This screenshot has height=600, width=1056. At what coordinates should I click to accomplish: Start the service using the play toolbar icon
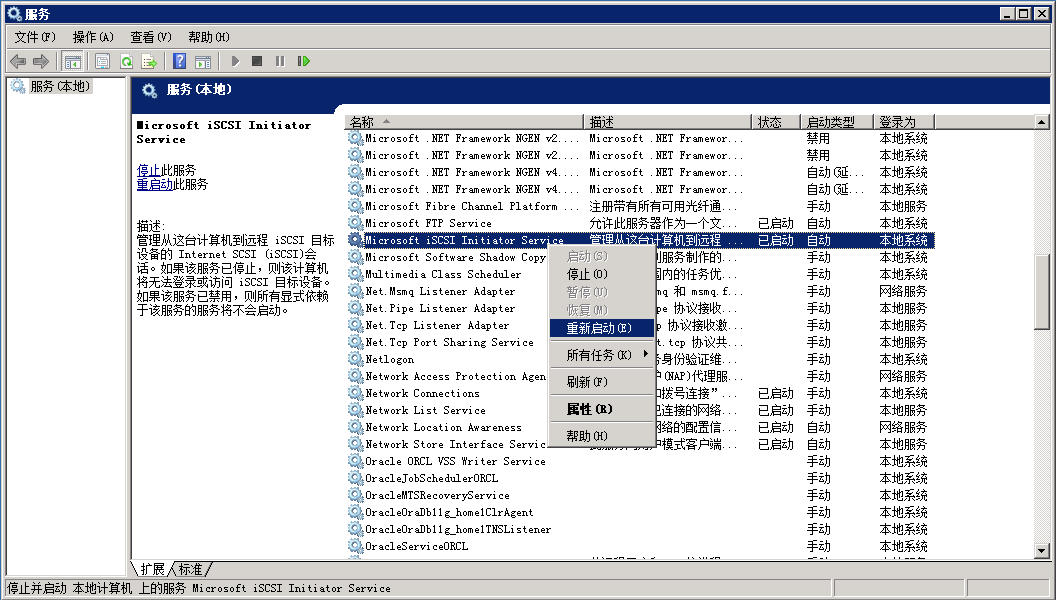point(234,61)
